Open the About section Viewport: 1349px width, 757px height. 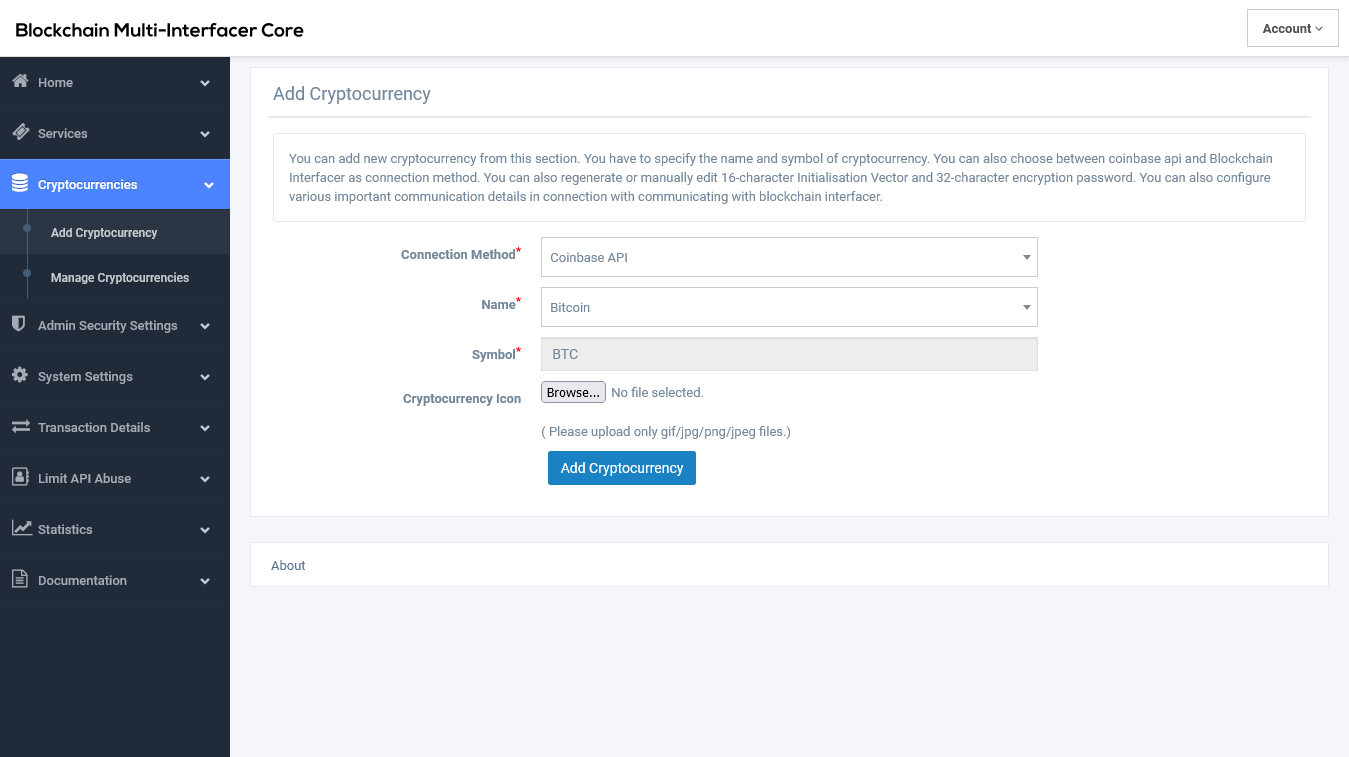click(288, 565)
